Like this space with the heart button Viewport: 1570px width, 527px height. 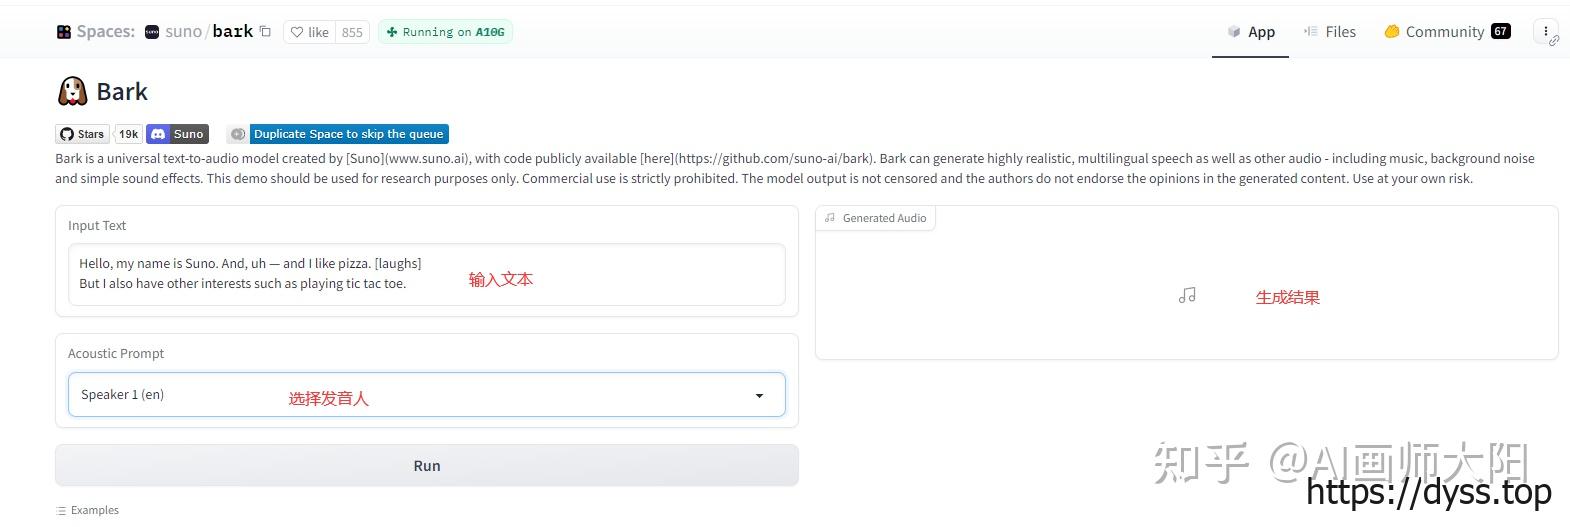310,32
